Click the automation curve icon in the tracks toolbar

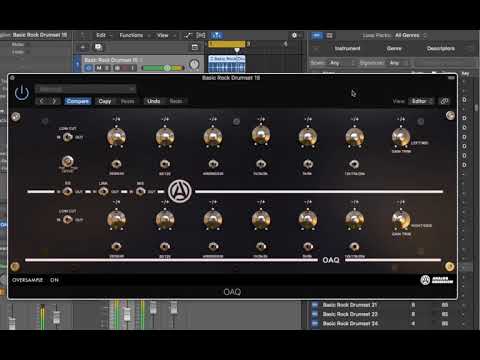[188, 35]
